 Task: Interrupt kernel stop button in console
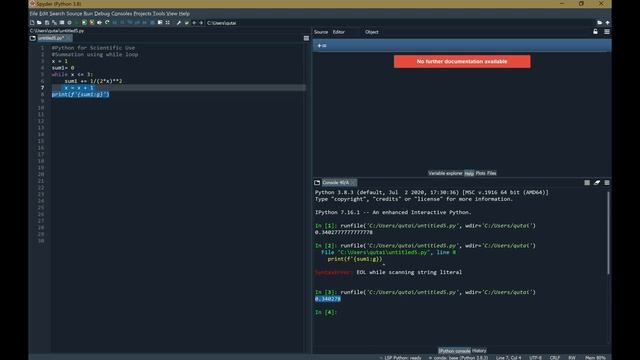(x=587, y=182)
